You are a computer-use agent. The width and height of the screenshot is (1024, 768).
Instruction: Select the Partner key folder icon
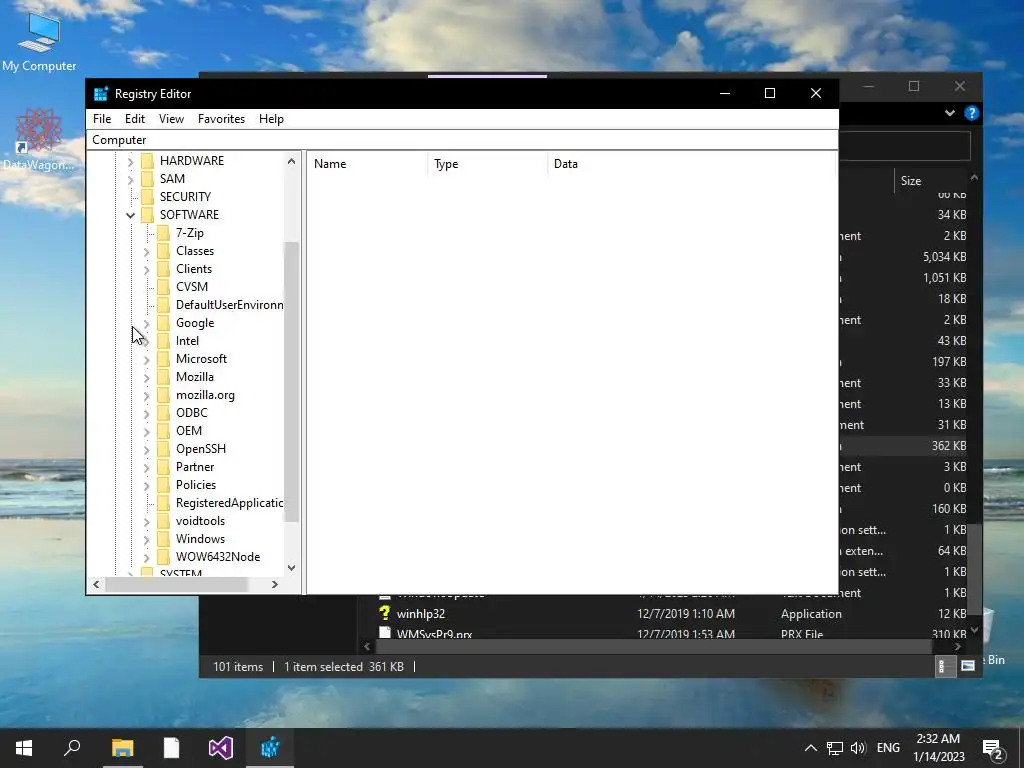163,467
